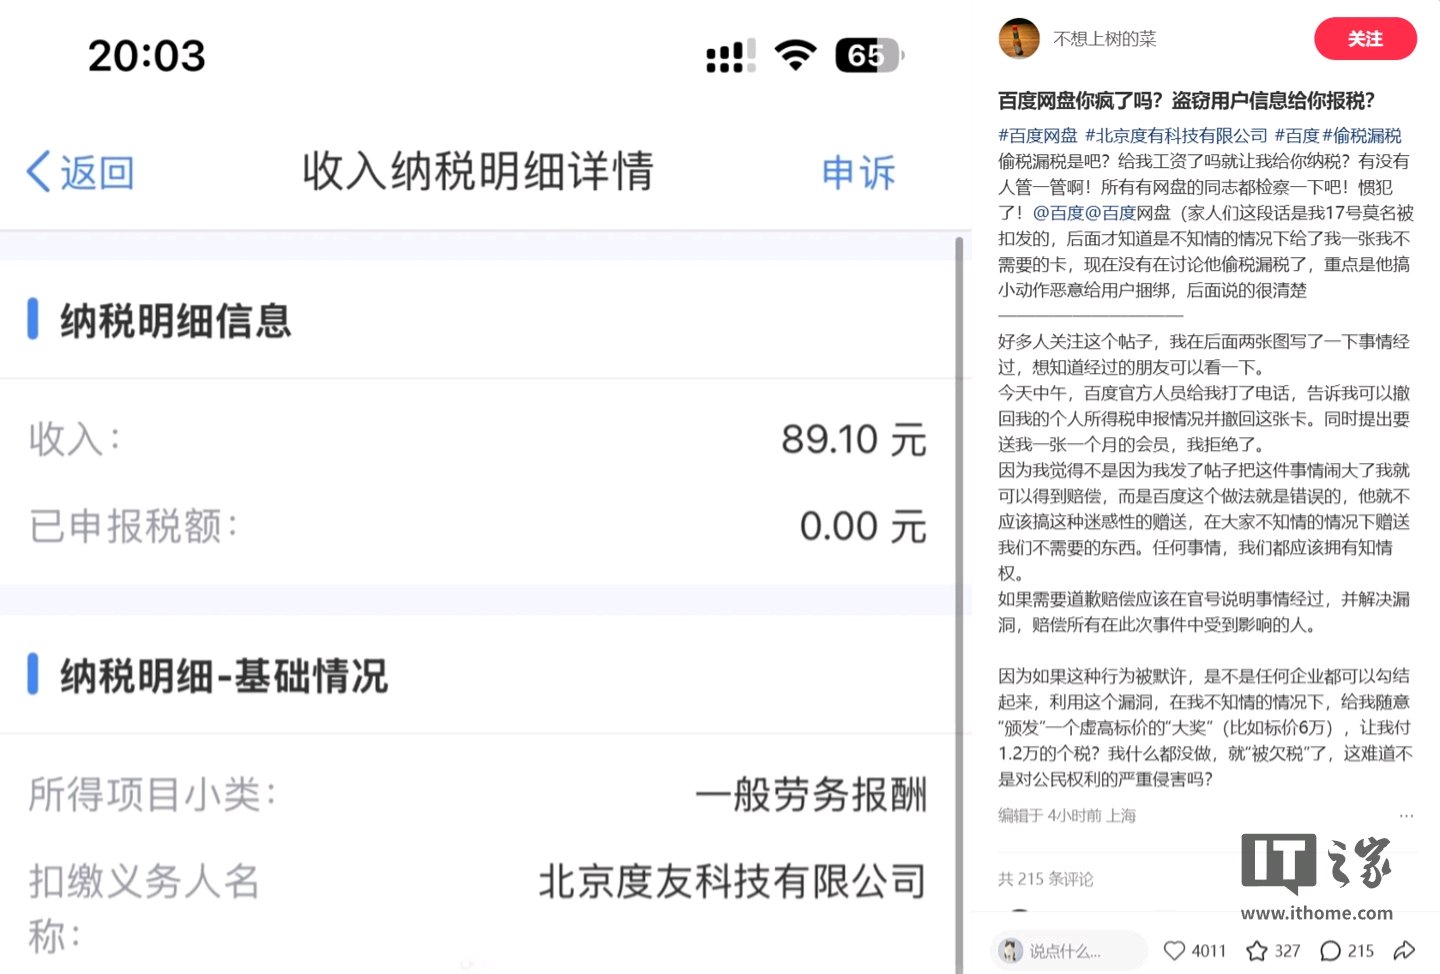Open the #偷税漏税 hashtag
Image resolution: width=1440 pixels, height=974 pixels.
tap(1362, 135)
